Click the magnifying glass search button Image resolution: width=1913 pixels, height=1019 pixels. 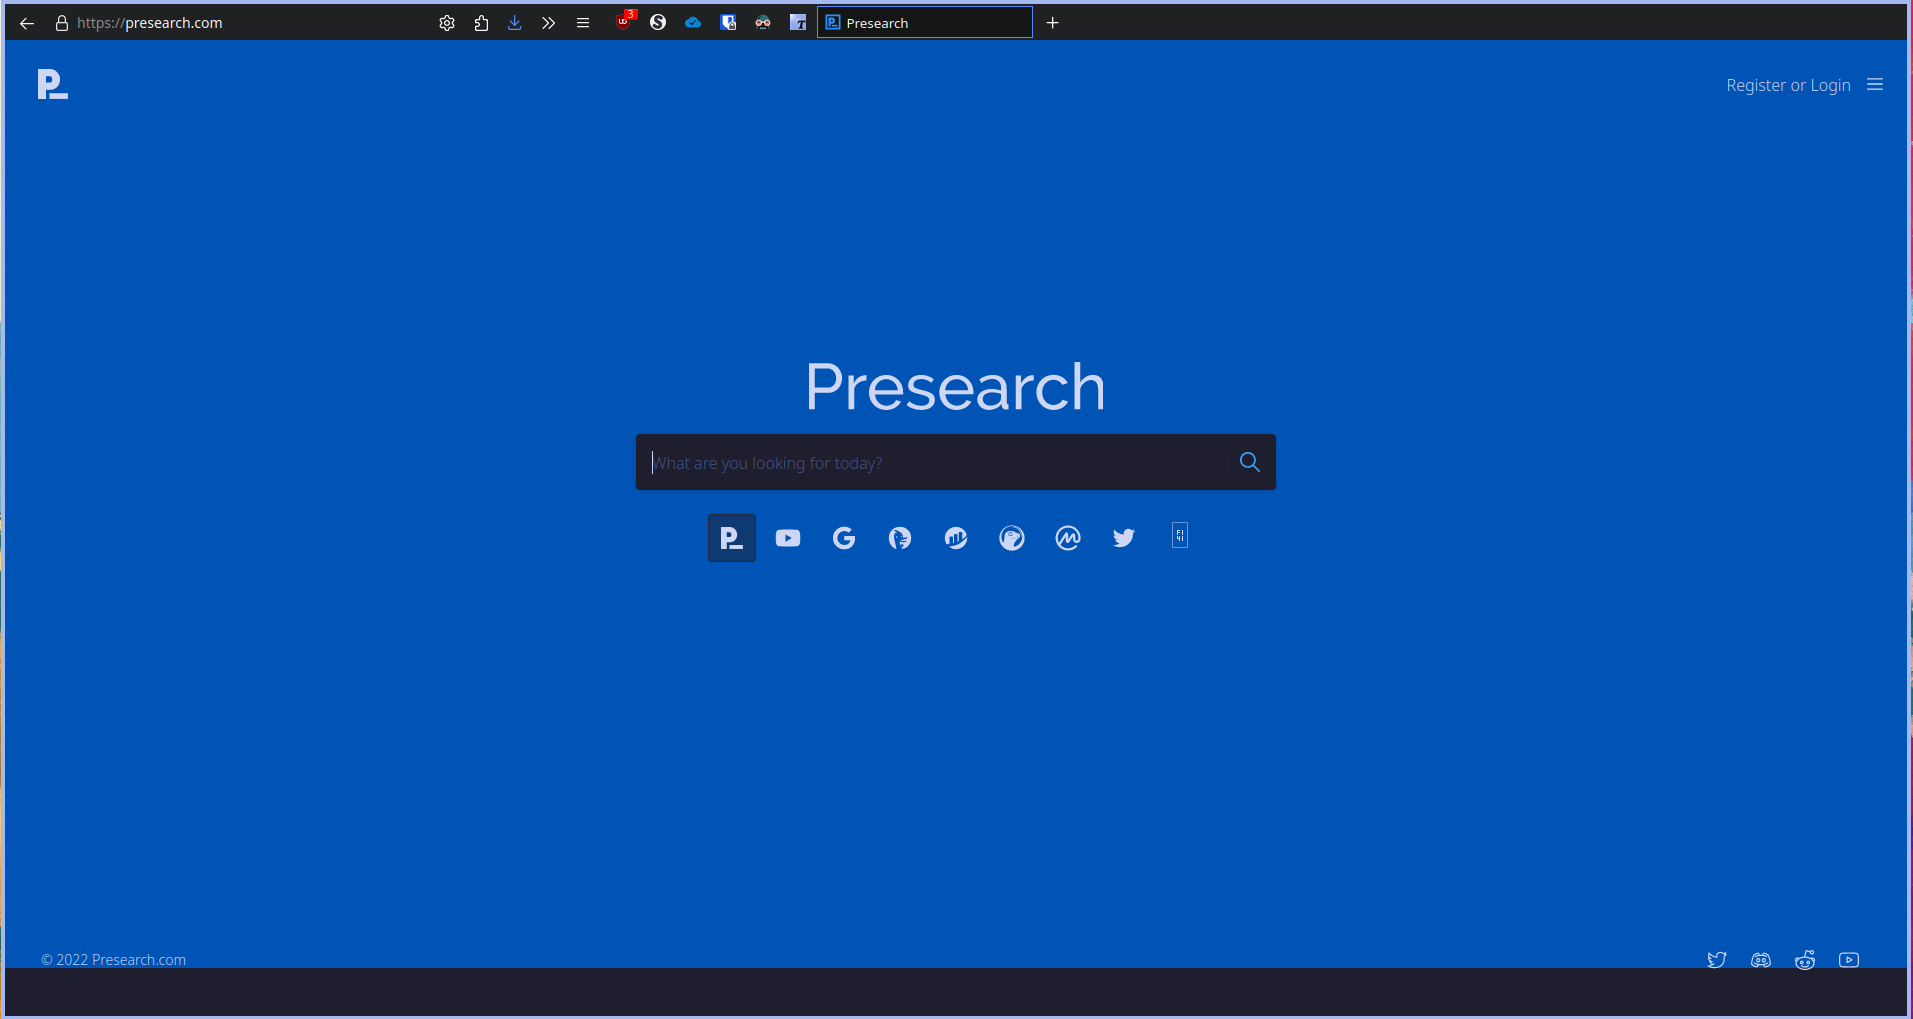[1250, 462]
